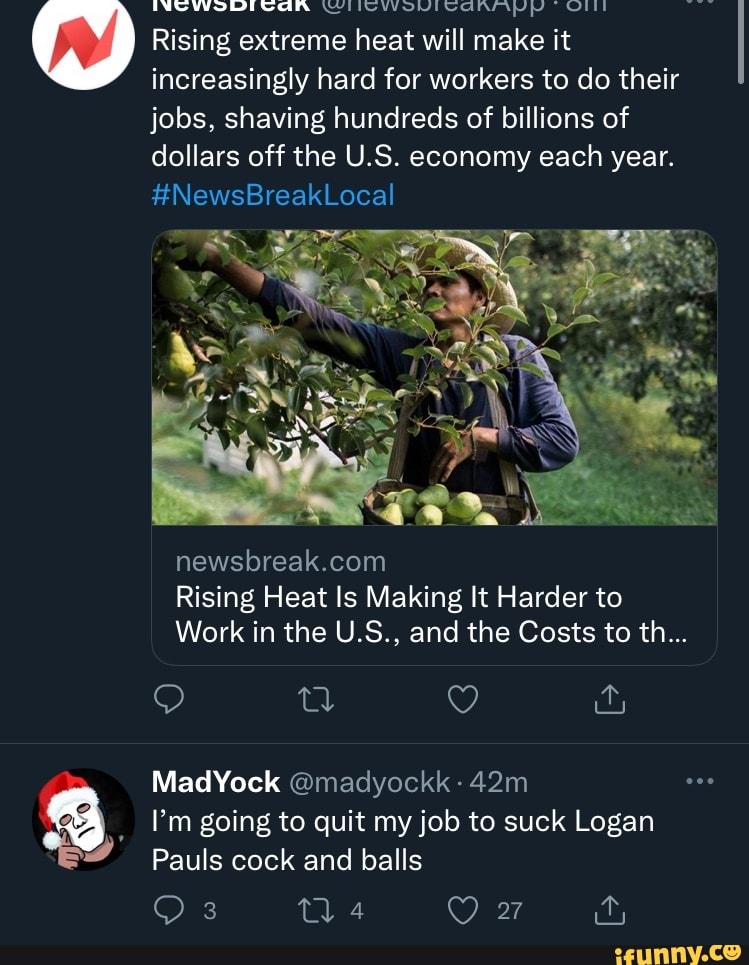Image resolution: width=749 pixels, height=965 pixels.
Task: Open more options for MadYock's tweet
Action: 699,781
